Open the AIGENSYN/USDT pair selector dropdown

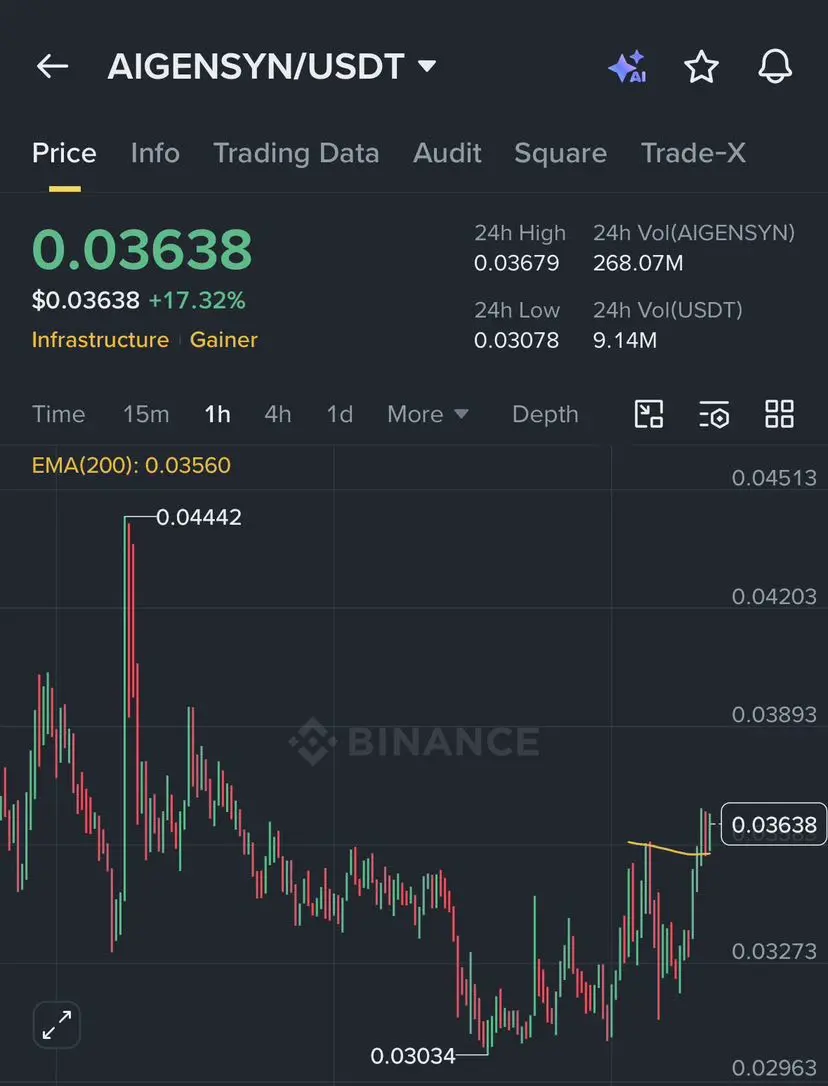(272, 67)
